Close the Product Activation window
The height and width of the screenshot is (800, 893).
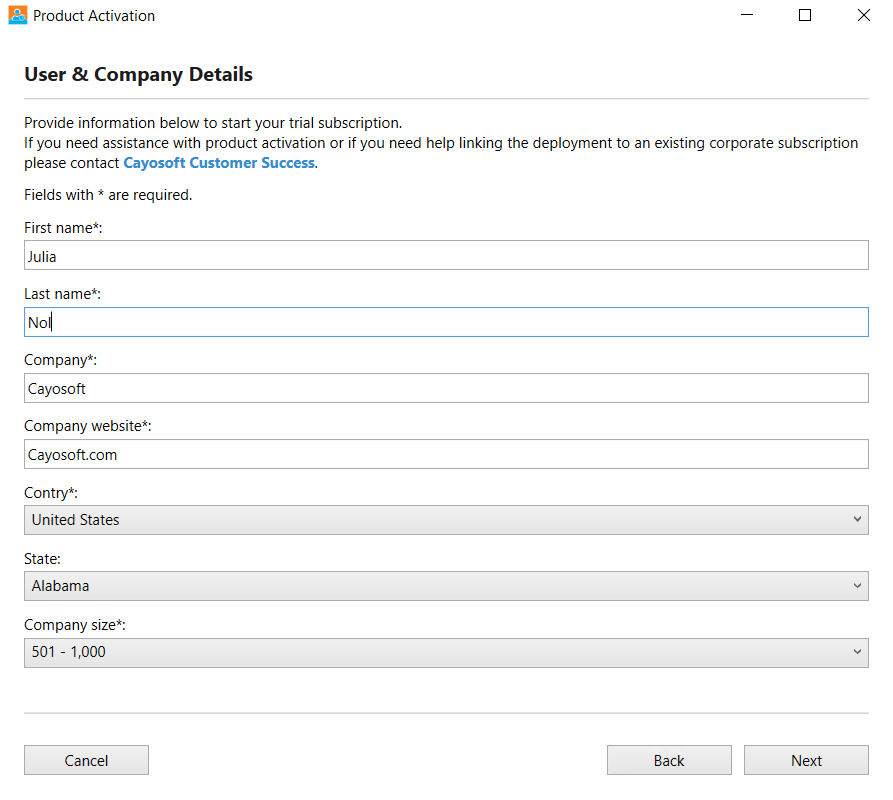point(863,15)
